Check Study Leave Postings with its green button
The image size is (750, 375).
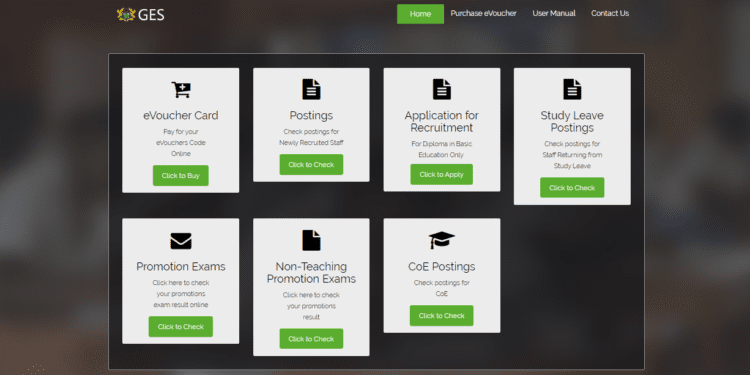(572, 188)
